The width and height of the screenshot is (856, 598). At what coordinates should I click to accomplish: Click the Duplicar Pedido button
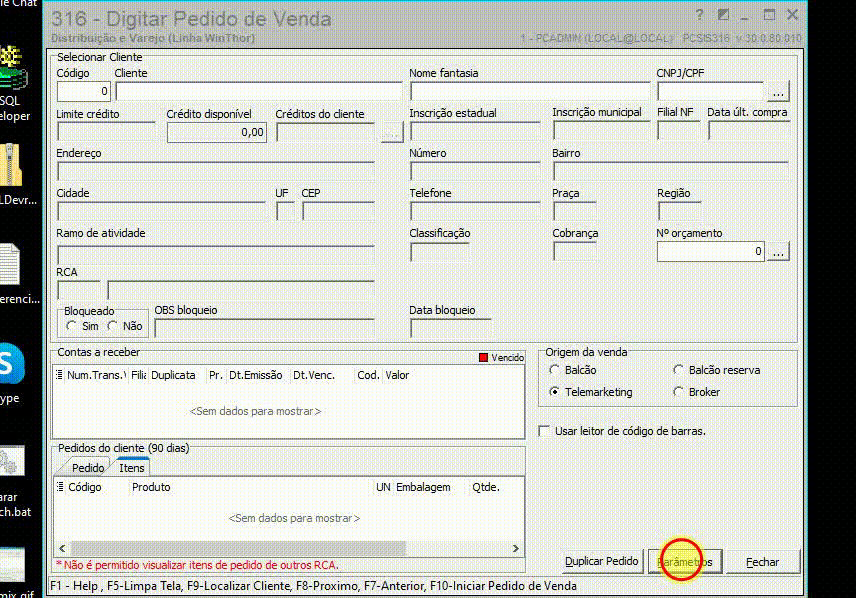point(601,561)
